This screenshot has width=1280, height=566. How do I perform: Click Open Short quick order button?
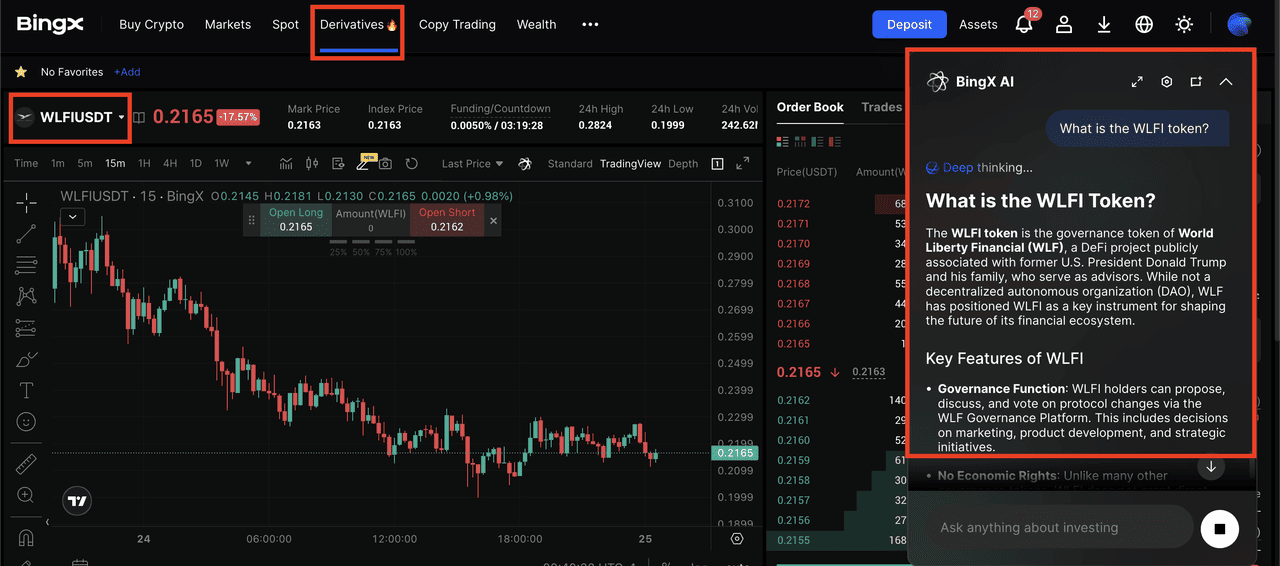click(447, 220)
